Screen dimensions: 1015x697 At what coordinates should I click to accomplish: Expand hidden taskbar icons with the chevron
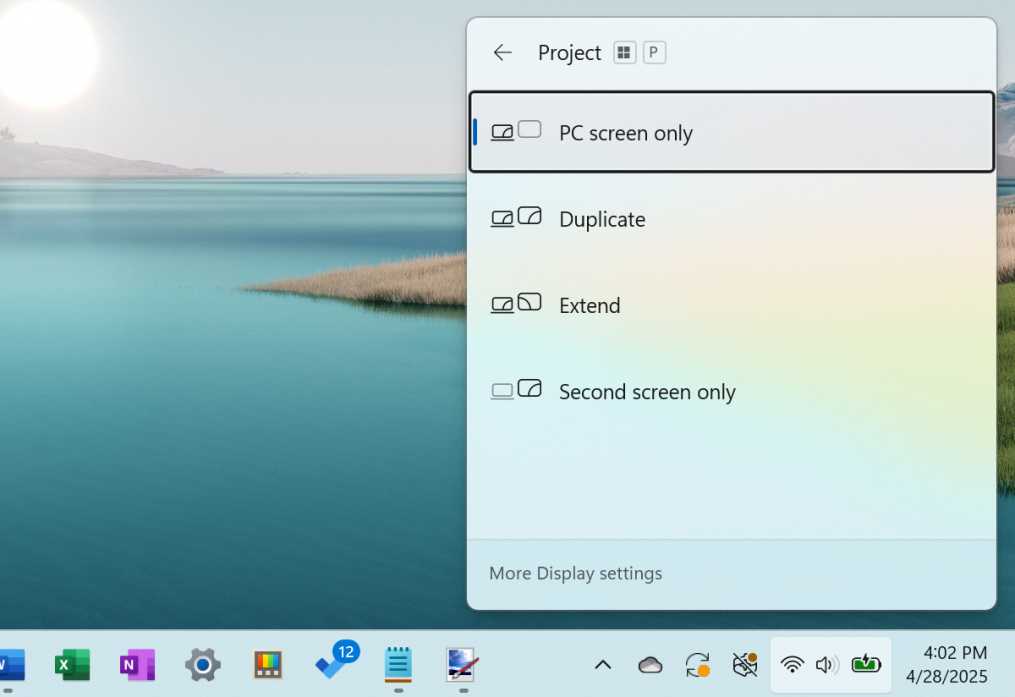pyautogui.click(x=603, y=665)
